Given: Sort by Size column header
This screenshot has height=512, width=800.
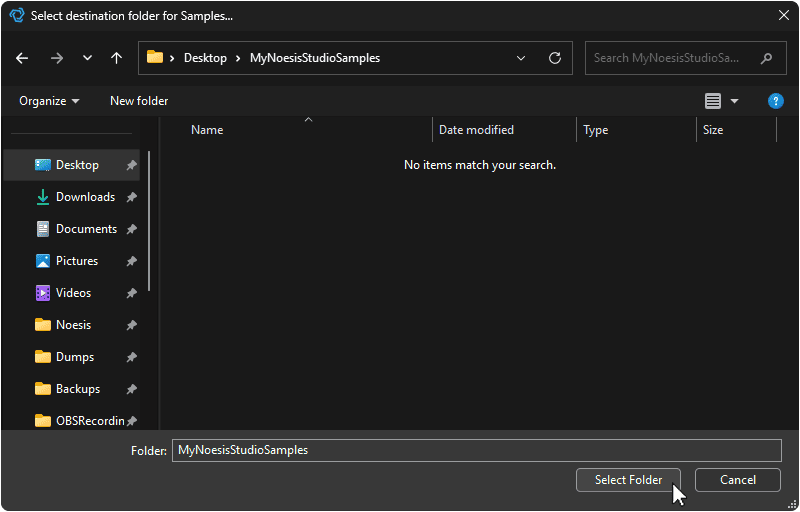Looking at the screenshot, I should point(713,130).
